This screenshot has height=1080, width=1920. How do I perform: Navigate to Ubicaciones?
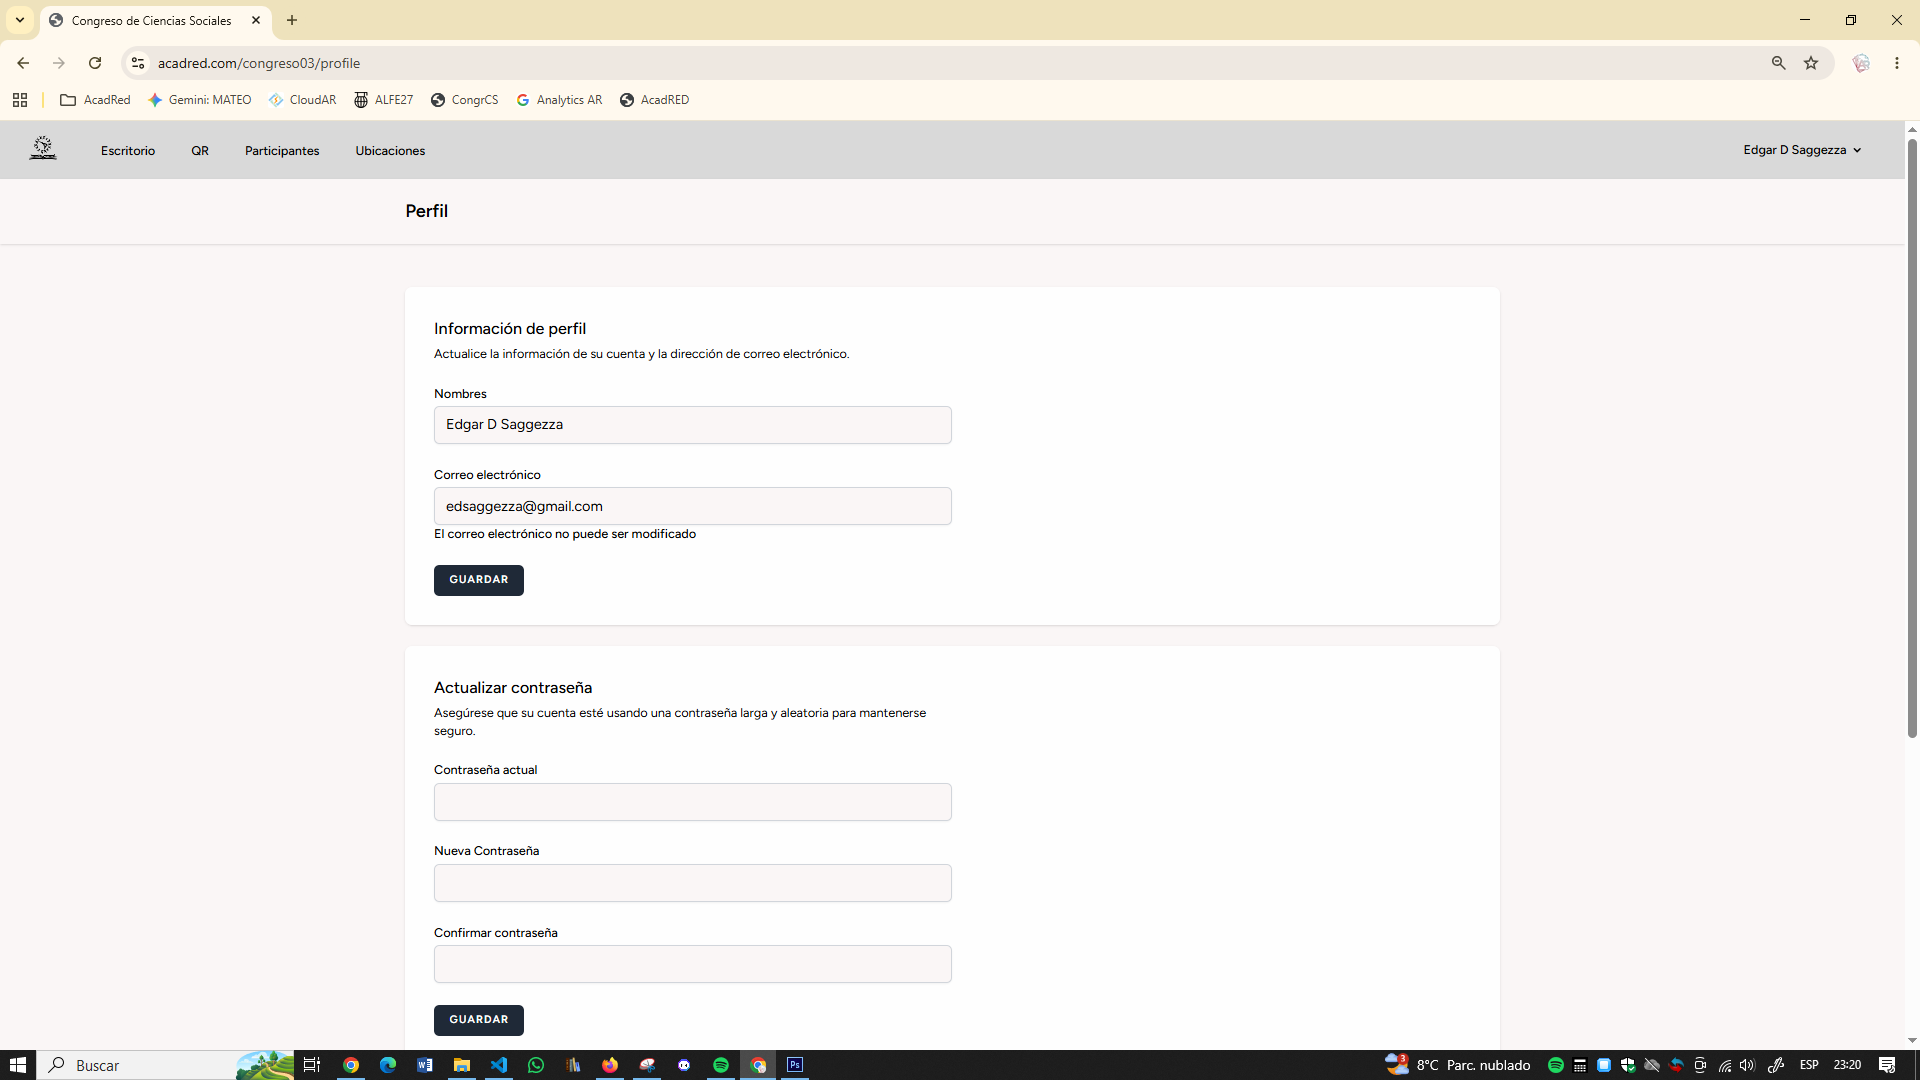point(390,151)
